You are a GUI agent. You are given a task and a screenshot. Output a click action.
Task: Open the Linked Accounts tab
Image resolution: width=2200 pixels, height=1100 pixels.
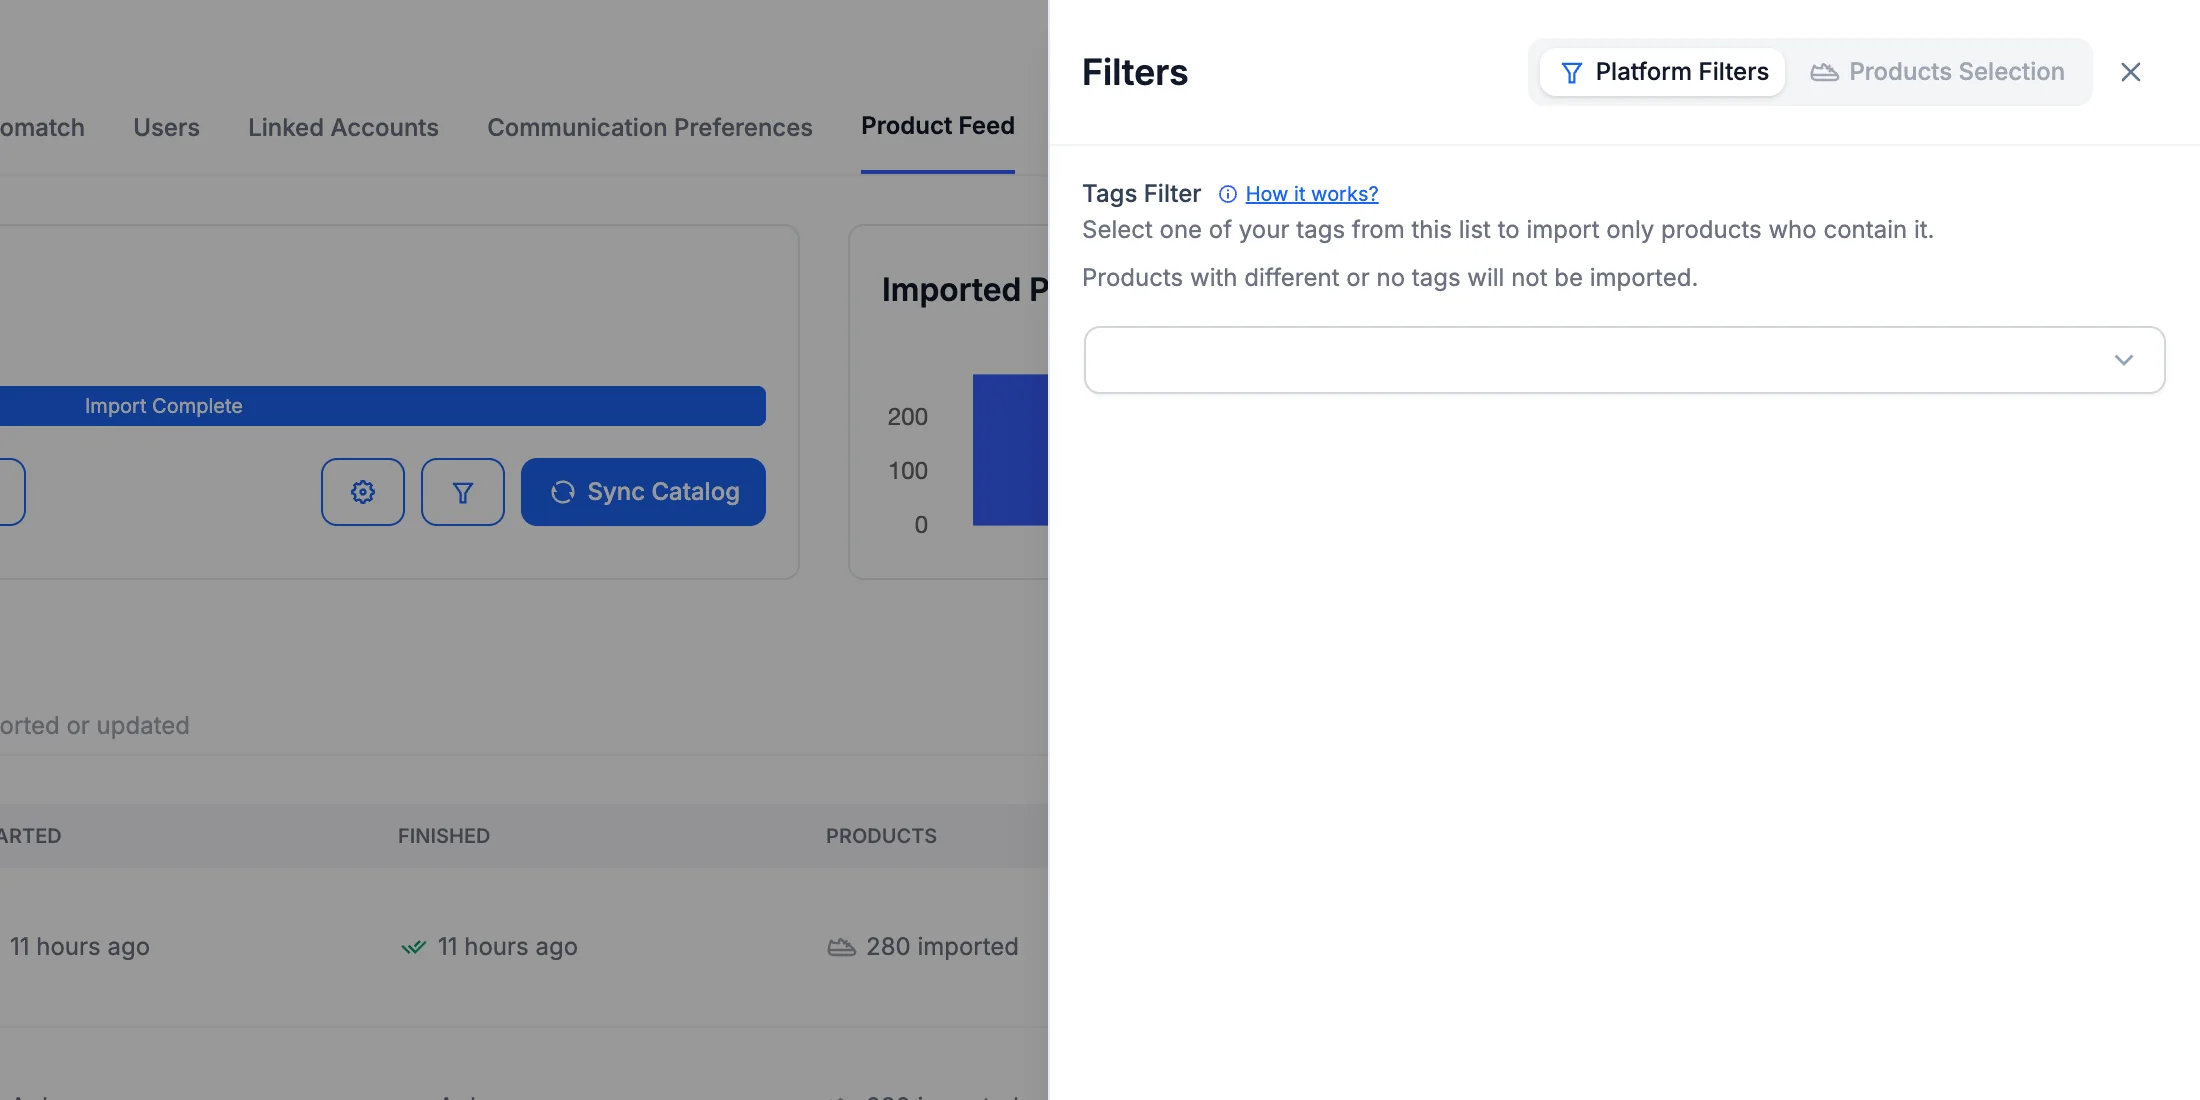pyautogui.click(x=343, y=127)
